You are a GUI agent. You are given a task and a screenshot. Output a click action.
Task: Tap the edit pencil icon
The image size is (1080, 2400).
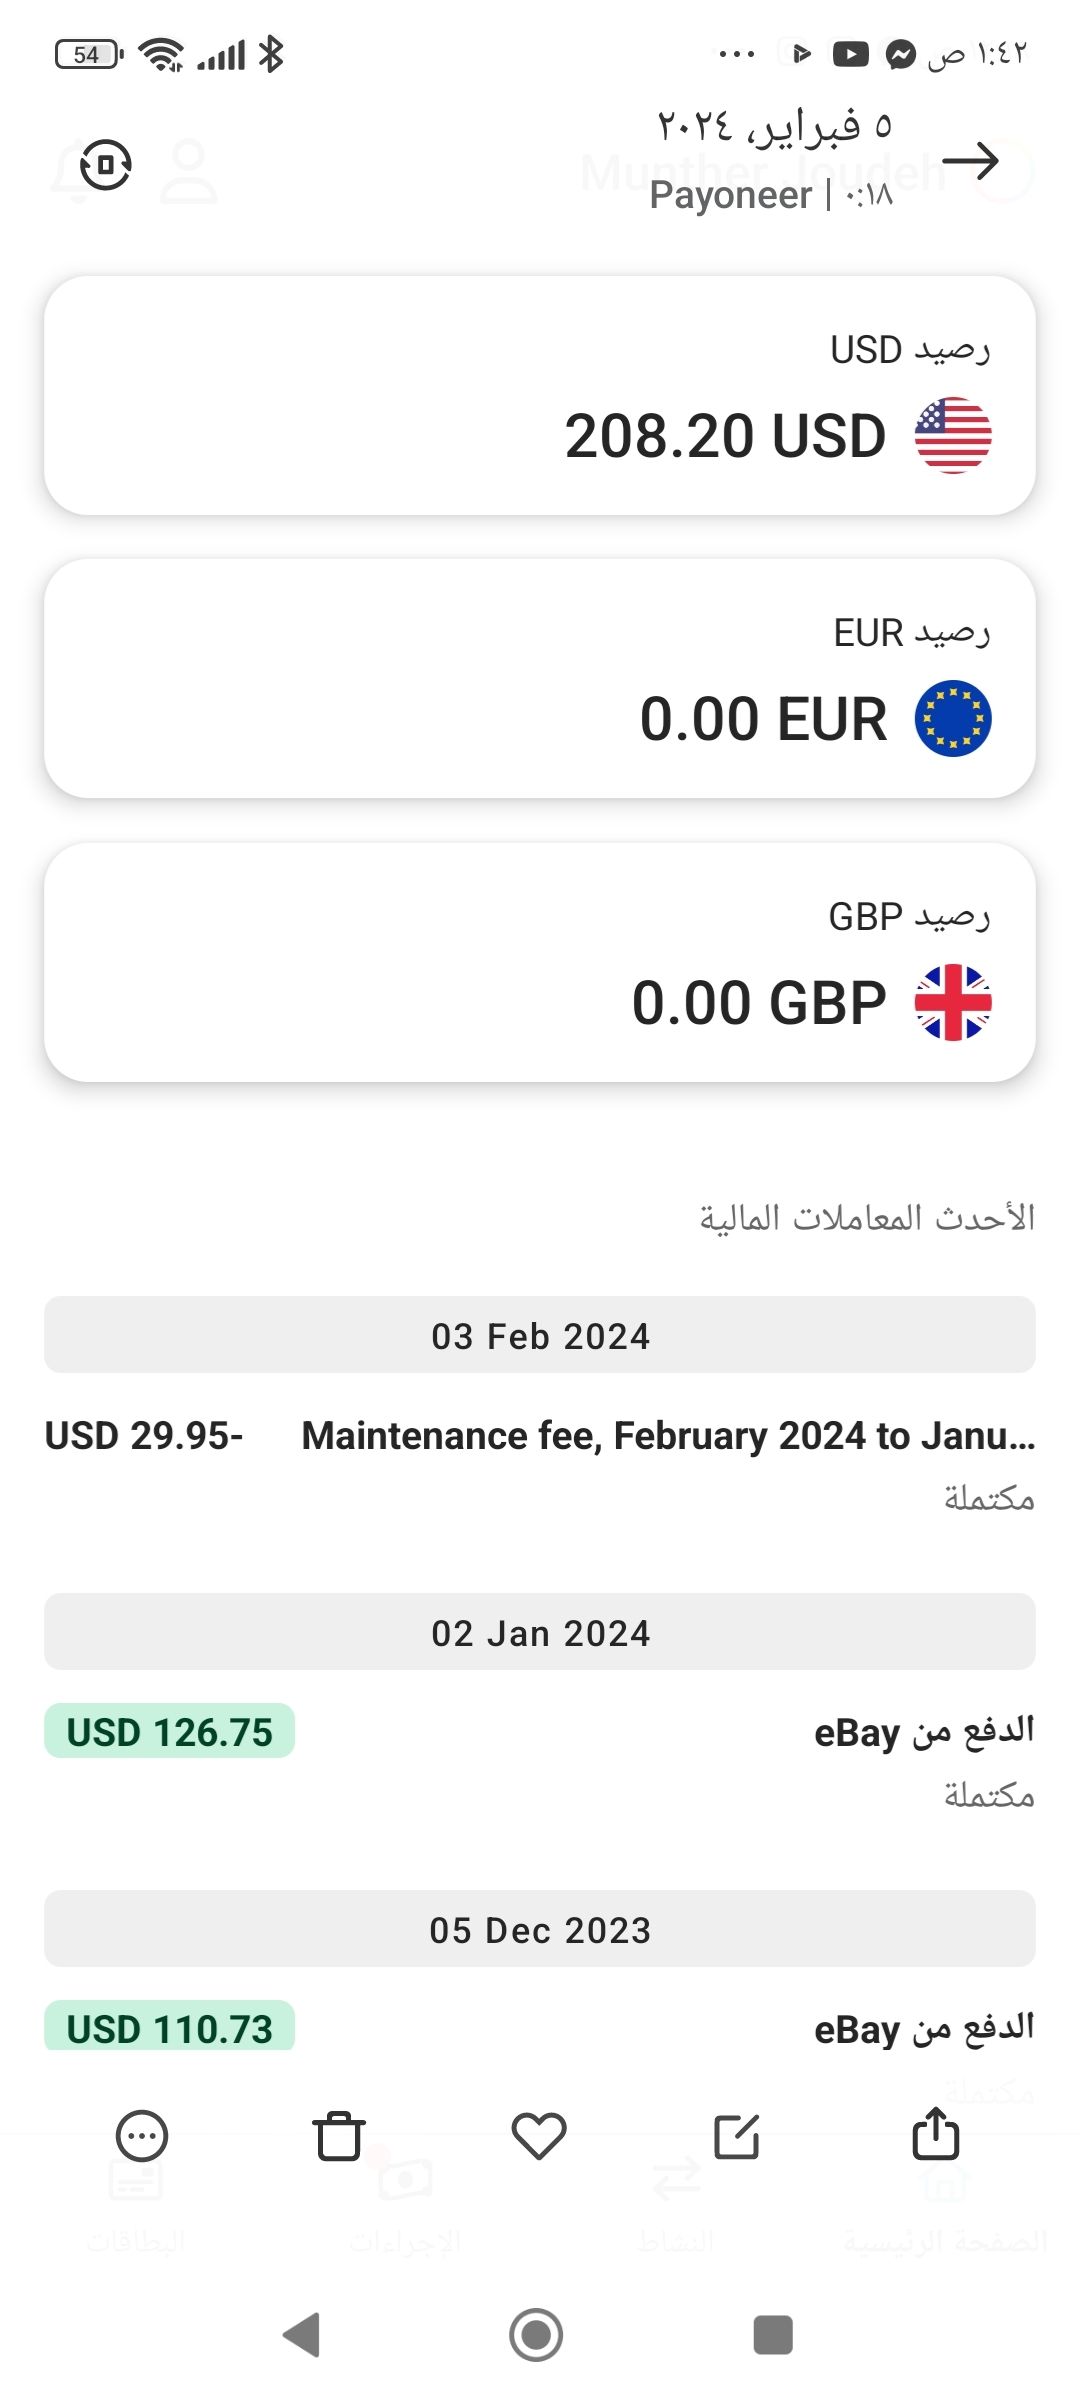click(x=737, y=2136)
